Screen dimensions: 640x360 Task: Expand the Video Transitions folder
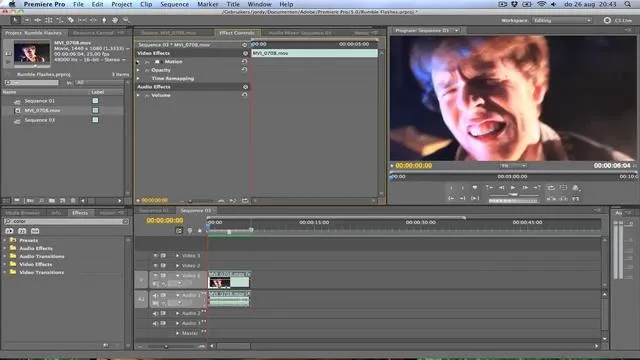[x=5, y=272]
